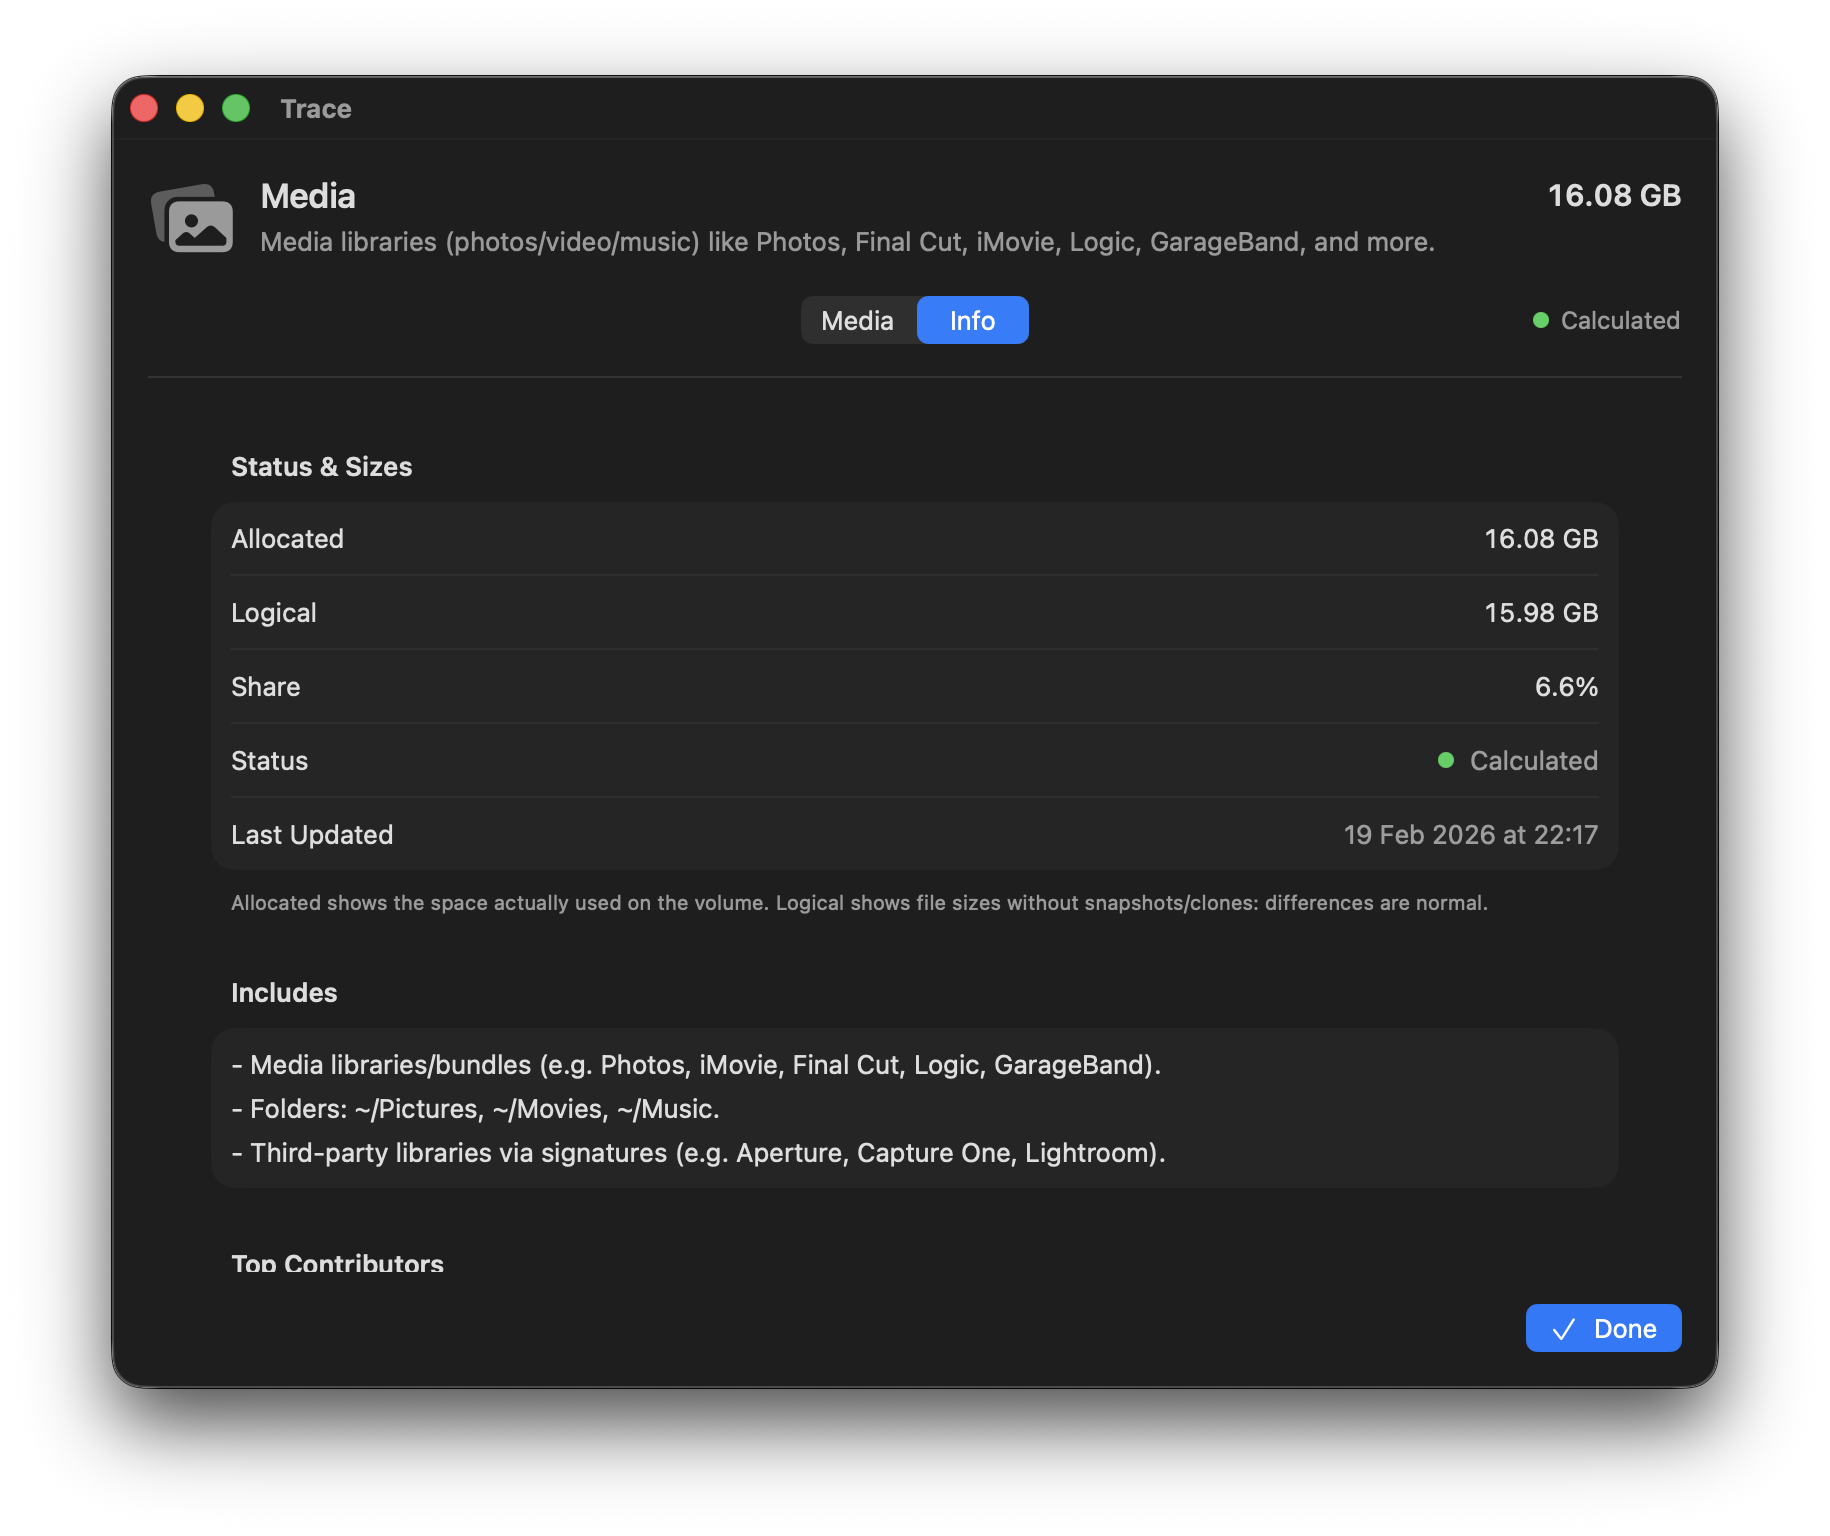The width and height of the screenshot is (1830, 1536).
Task: Minimize the window using the yellow button
Action: pyautogui.click(x=190, y=108)
